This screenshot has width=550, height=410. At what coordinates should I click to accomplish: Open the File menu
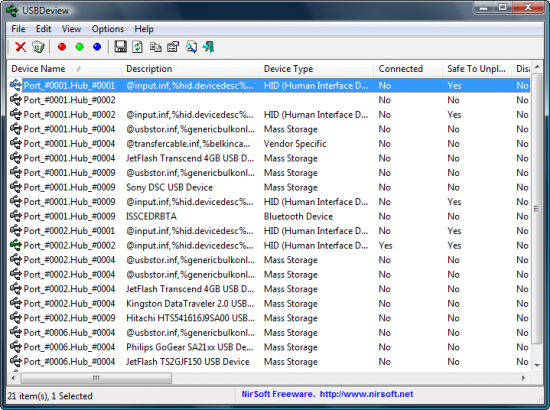click(18, 29)
